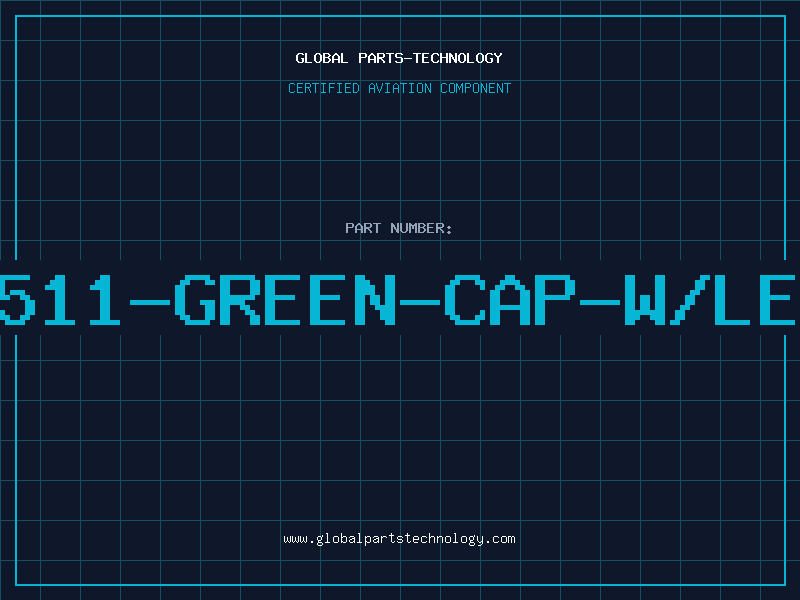Select the CERTIFIED AVIATION COMPONENT subtitle

(399, 88)
